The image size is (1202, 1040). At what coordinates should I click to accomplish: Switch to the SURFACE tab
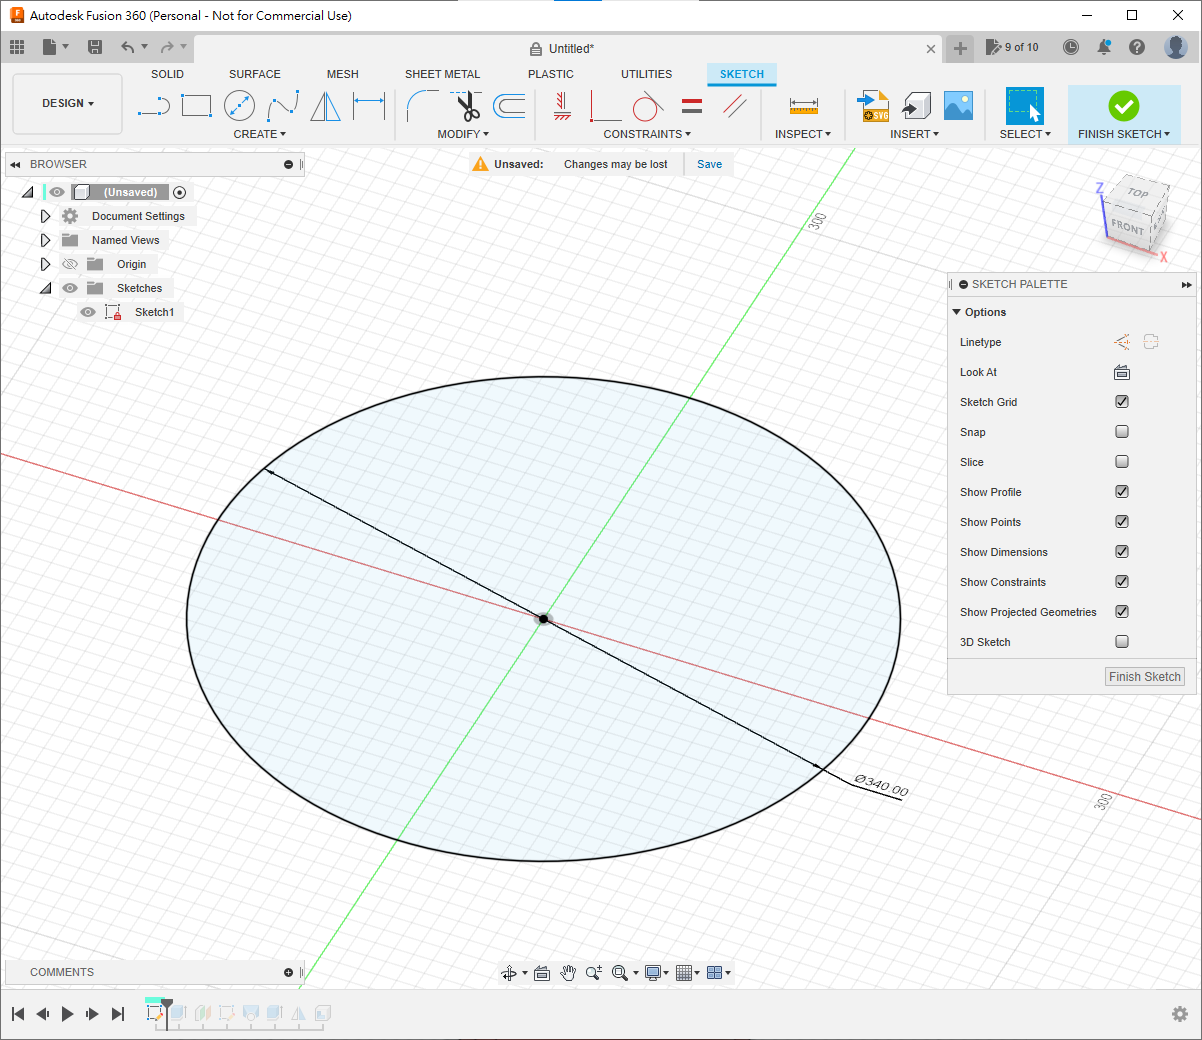(x=254, y=74)
